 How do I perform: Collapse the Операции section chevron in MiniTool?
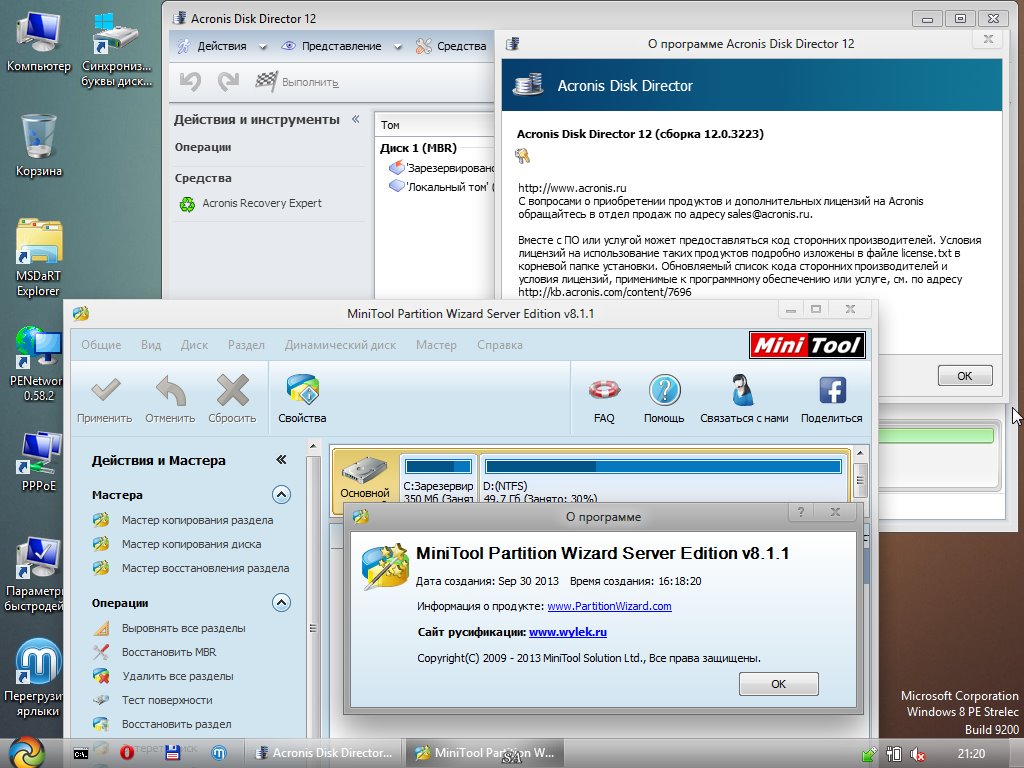tap(281, 602)
